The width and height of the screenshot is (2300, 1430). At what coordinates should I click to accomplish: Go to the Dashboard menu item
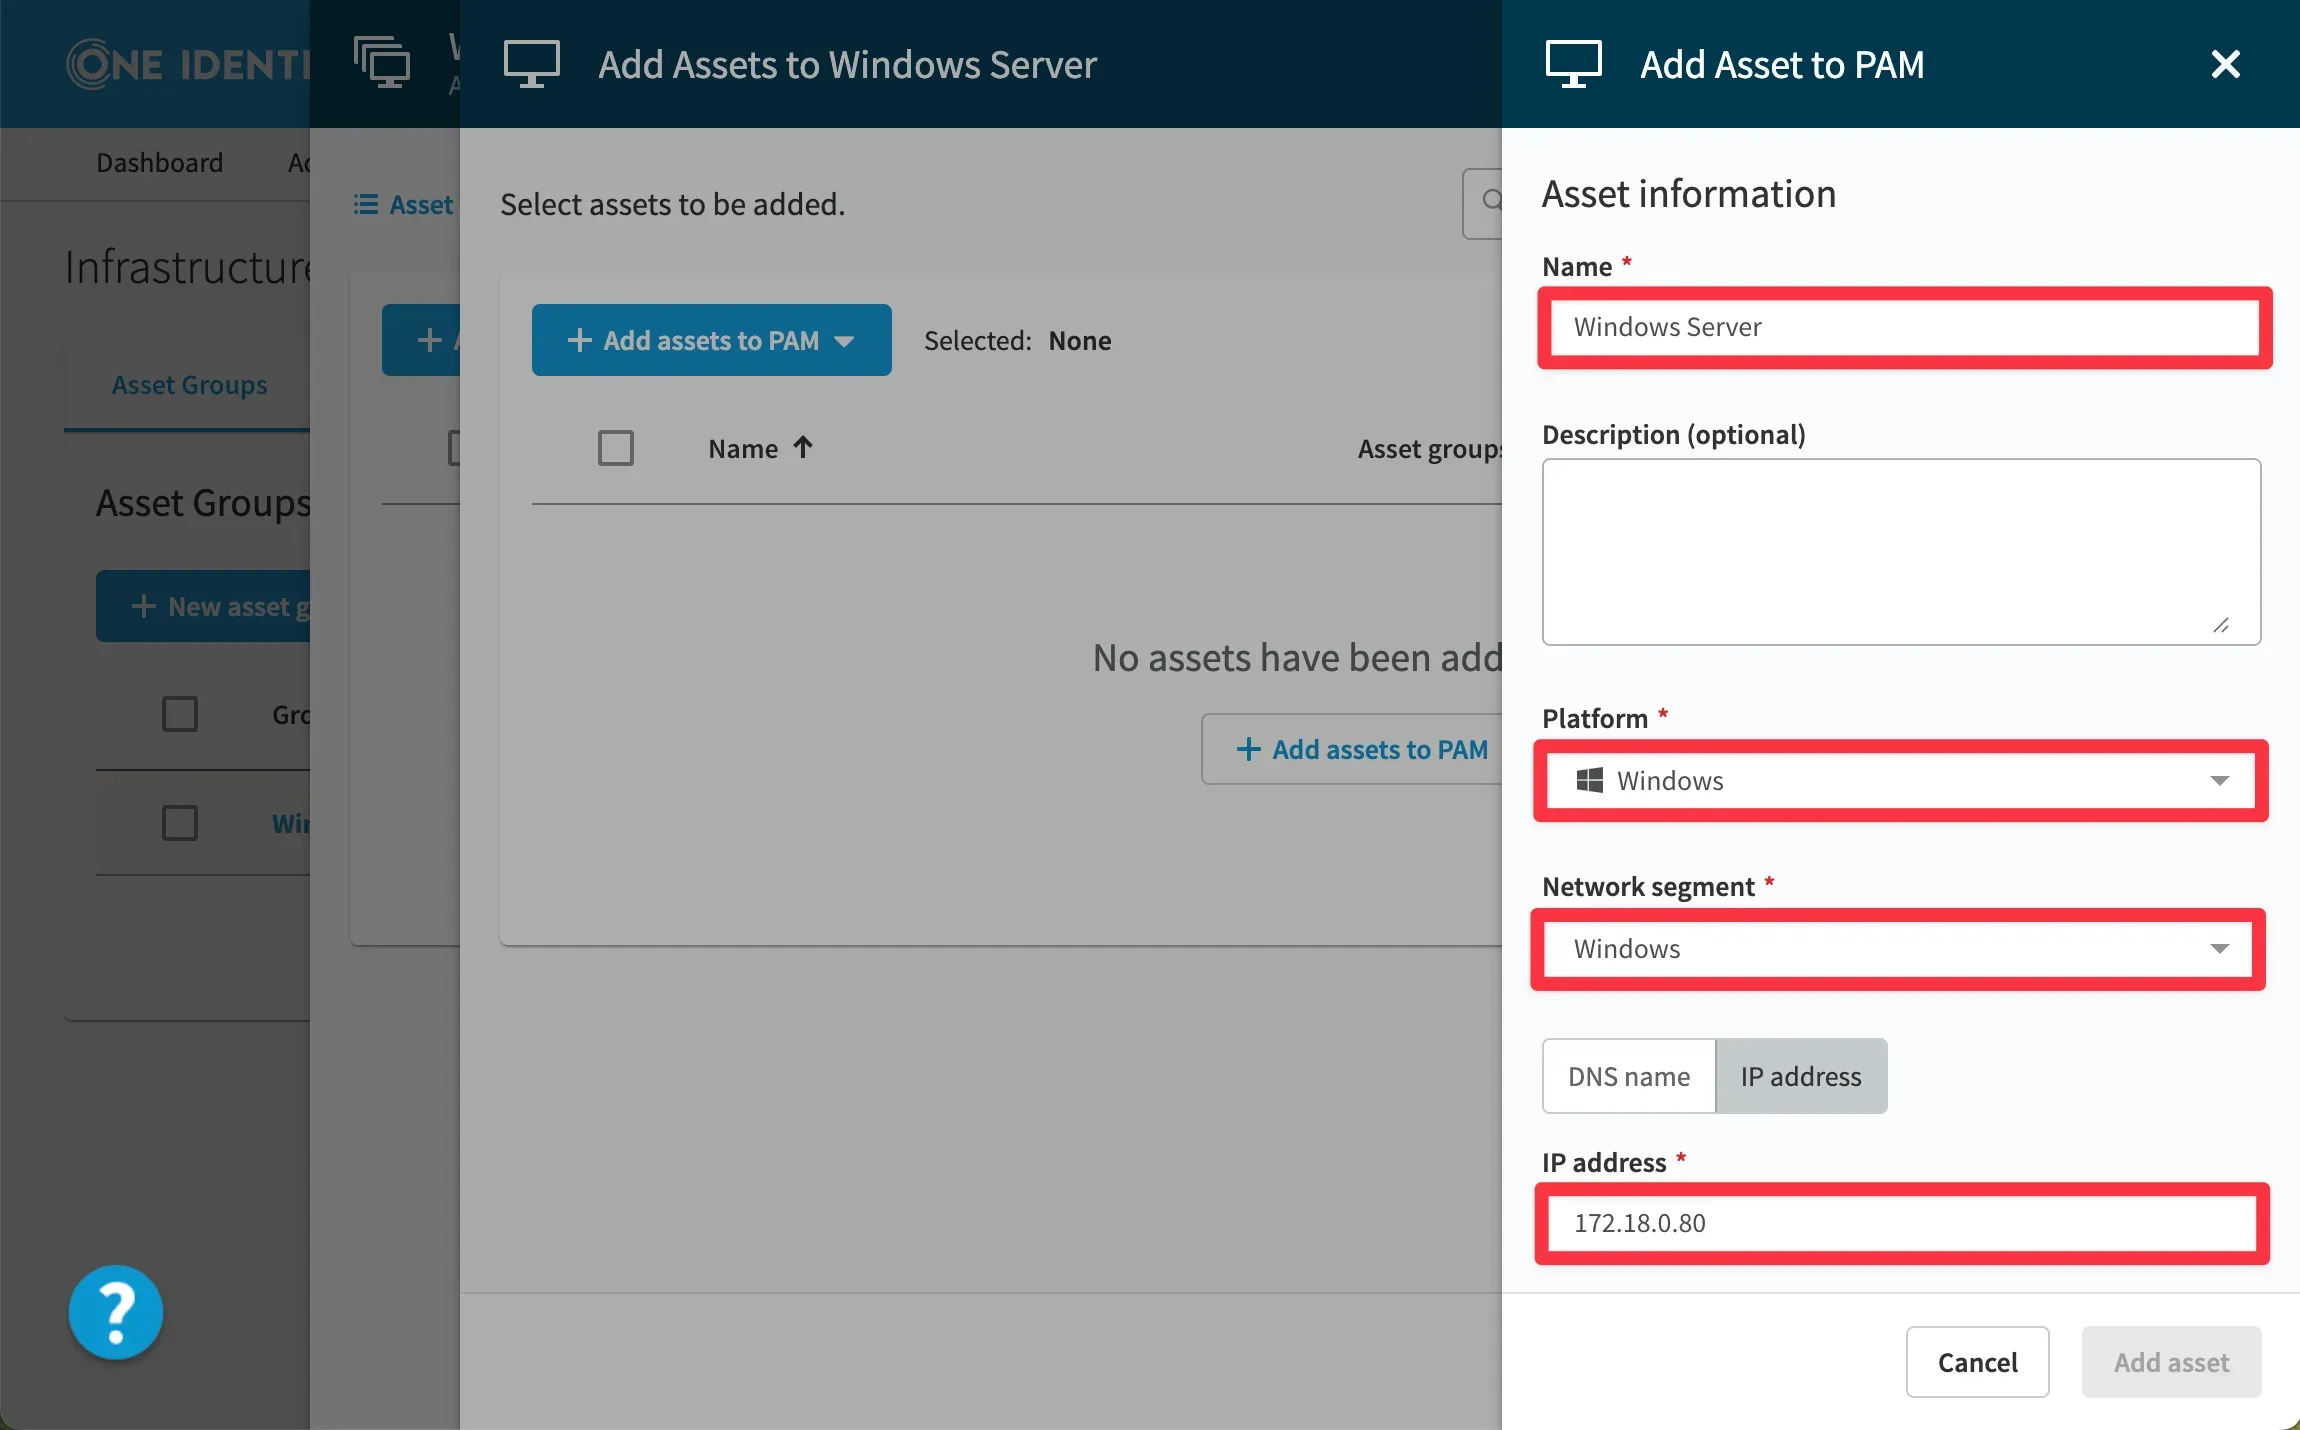coord(160,163)
